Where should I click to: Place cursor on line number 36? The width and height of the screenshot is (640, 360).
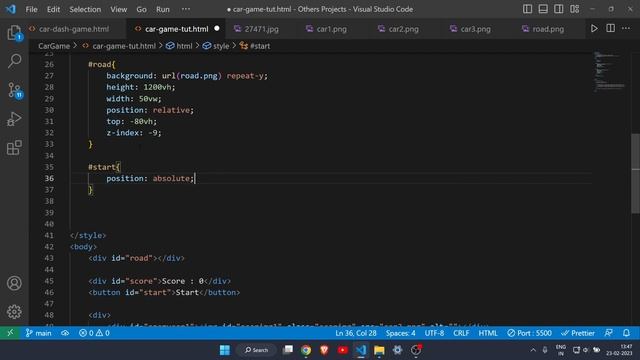coord(49,178)
